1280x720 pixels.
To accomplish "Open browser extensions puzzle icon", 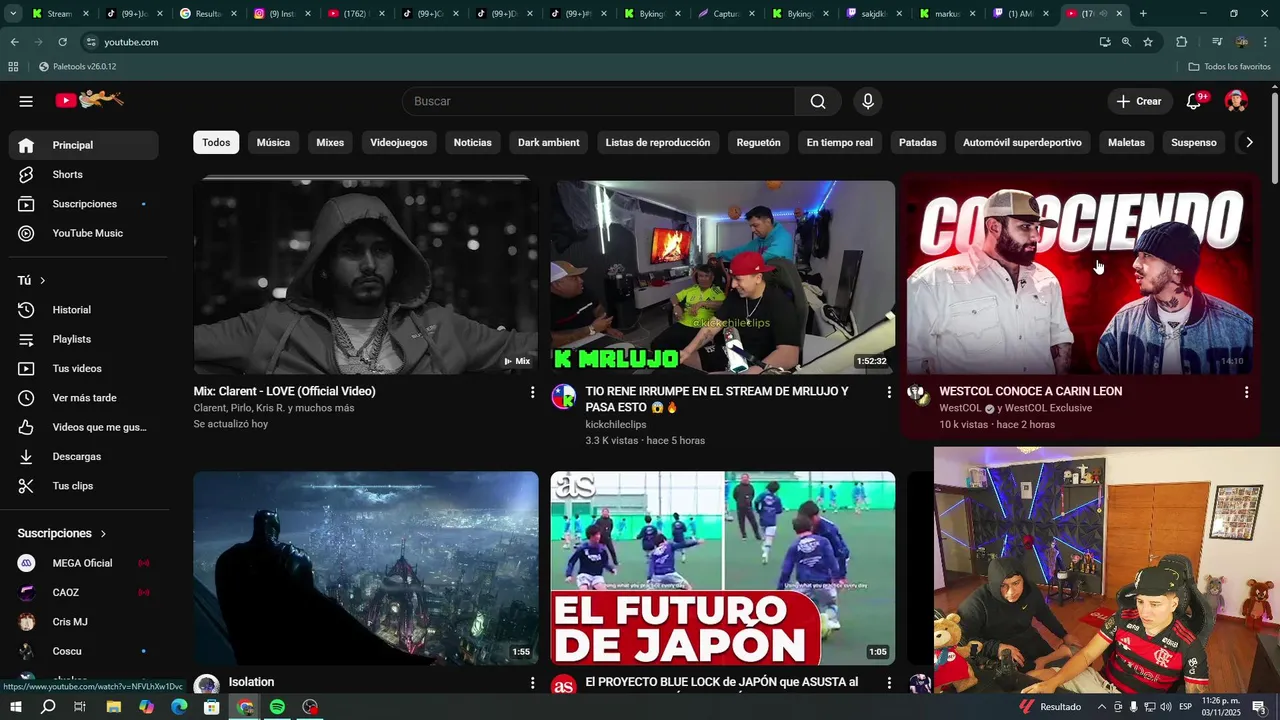I will point(1182,42).
